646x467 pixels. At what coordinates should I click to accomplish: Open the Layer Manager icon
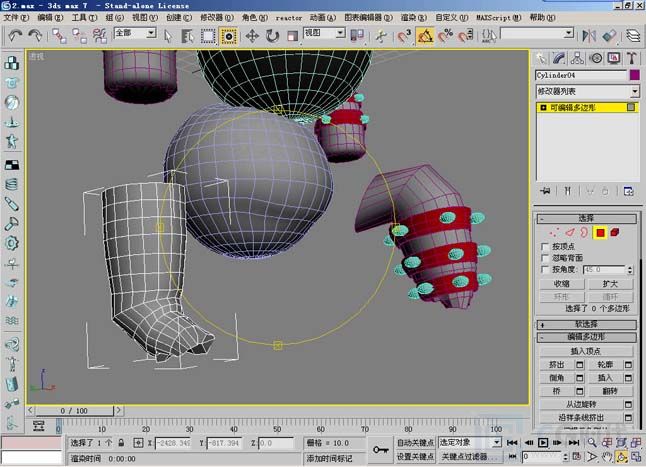[633, 36]
